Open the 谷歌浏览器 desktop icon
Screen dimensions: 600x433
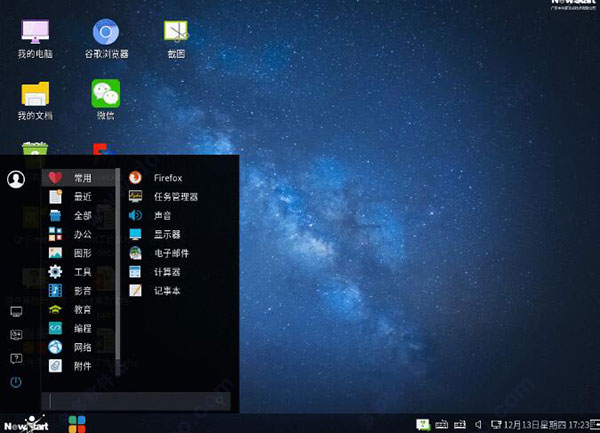click(106, 38)
